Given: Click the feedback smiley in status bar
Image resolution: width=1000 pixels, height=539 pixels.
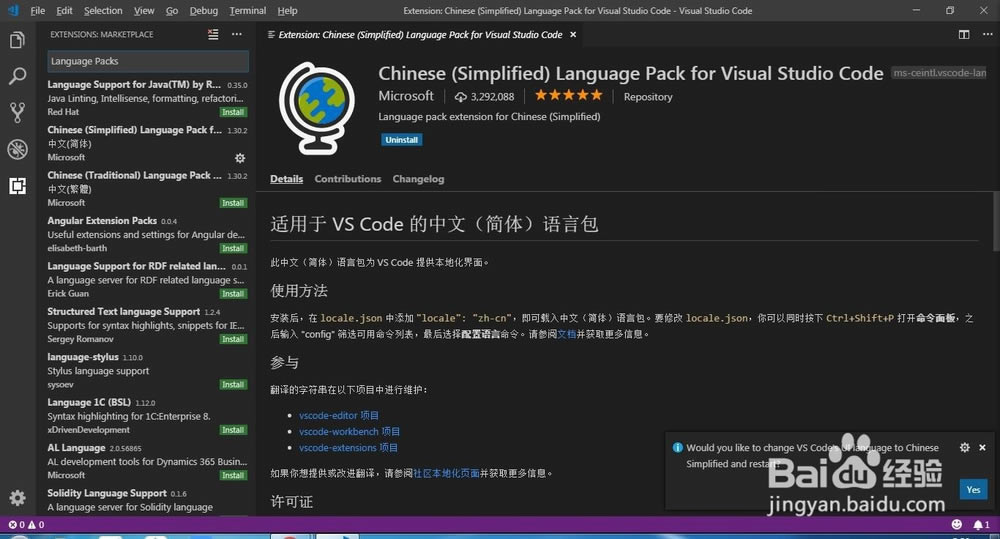Looking at the screenshot, I should coord(957,524).
